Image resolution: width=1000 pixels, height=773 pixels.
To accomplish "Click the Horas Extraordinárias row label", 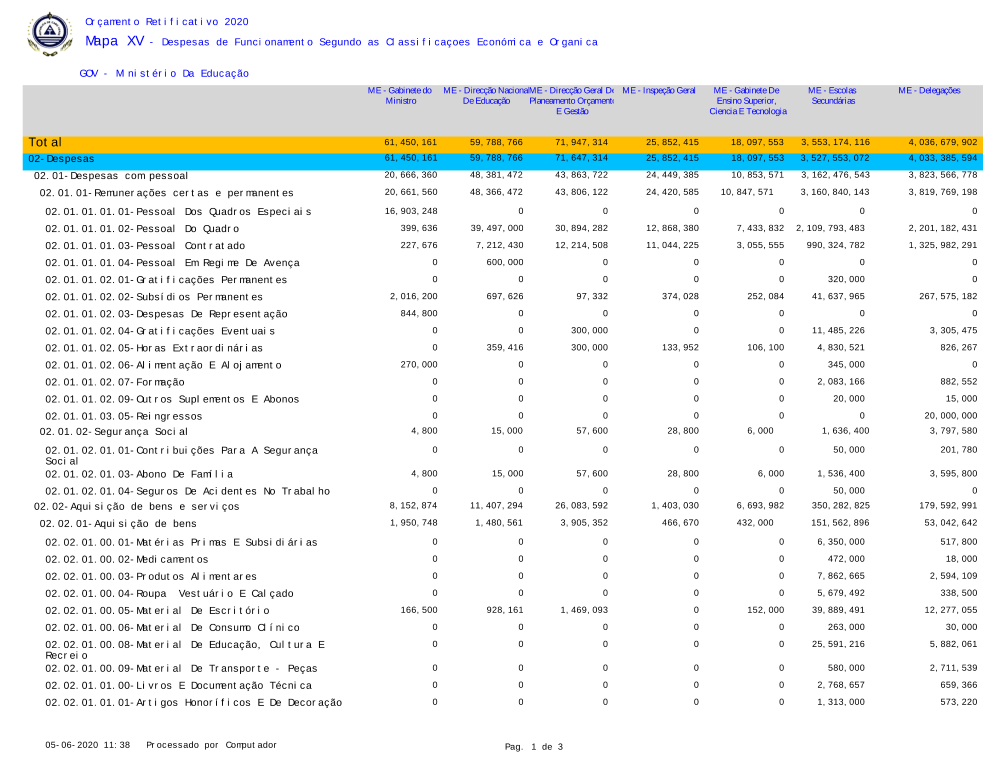I will point(153,348).
